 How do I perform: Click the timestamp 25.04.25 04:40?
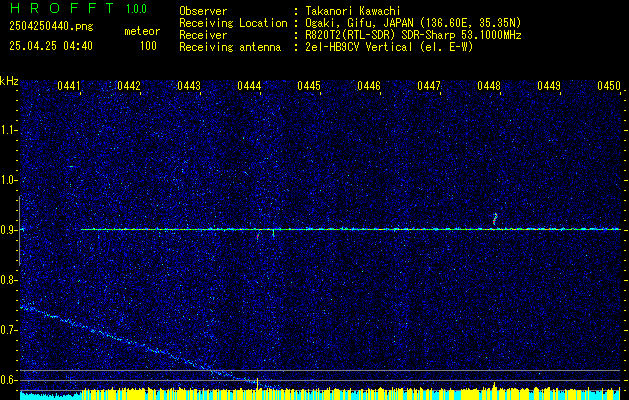point(51,46)
